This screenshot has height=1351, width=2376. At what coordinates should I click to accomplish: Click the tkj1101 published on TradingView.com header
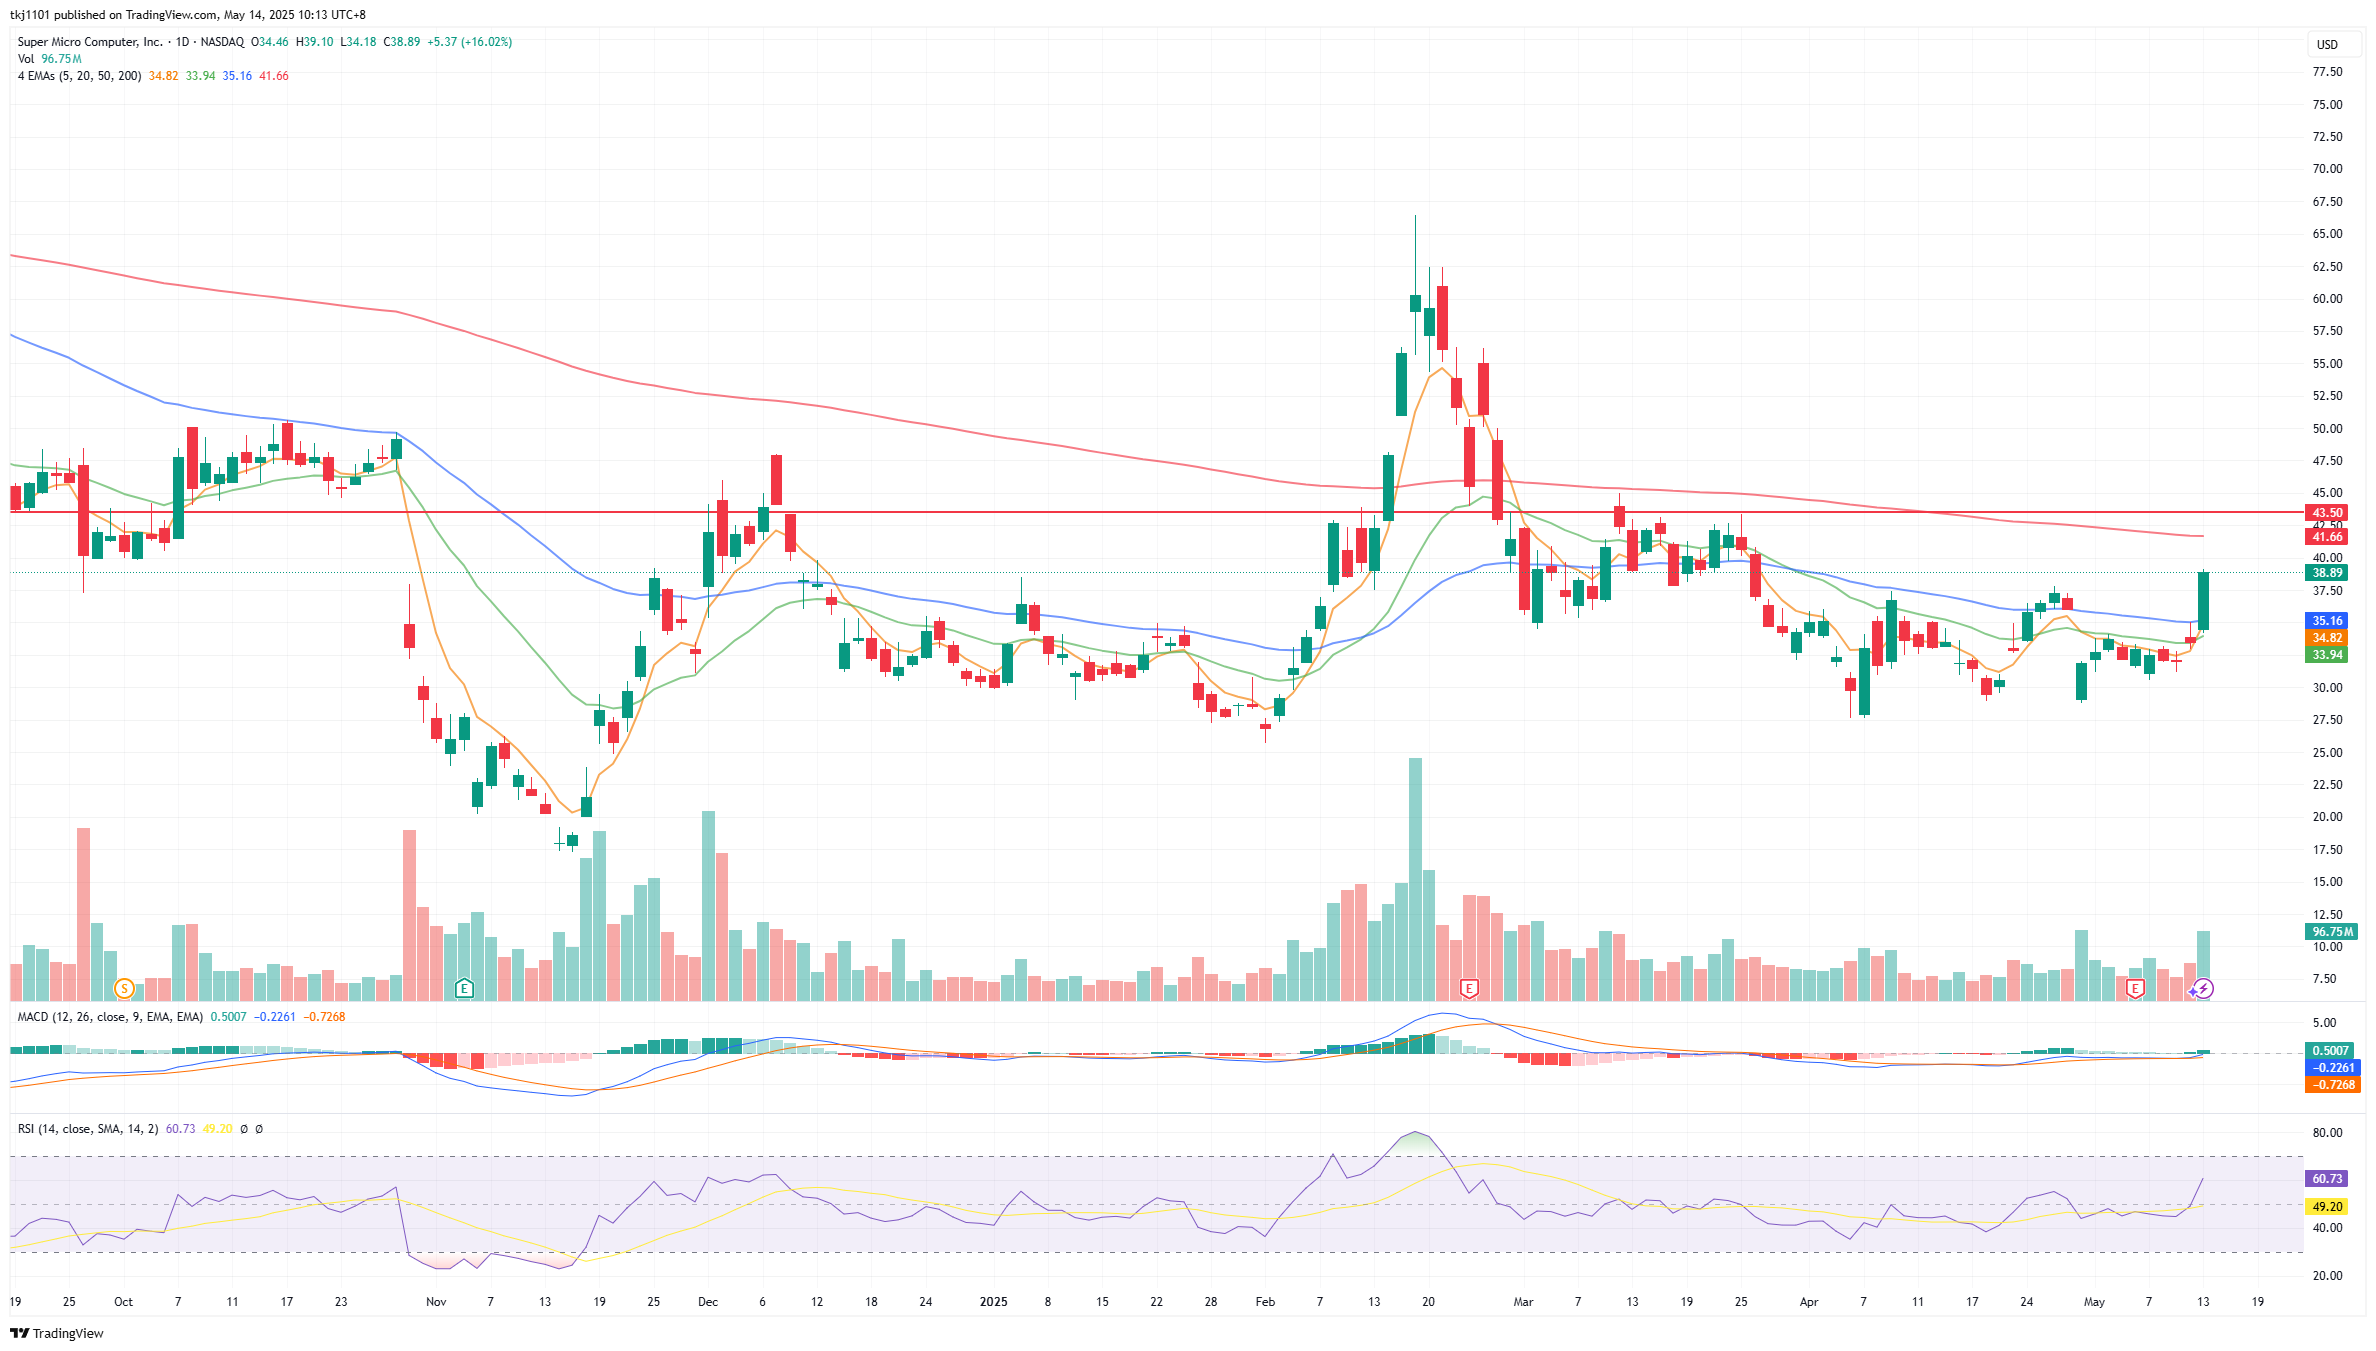point(188,15)
